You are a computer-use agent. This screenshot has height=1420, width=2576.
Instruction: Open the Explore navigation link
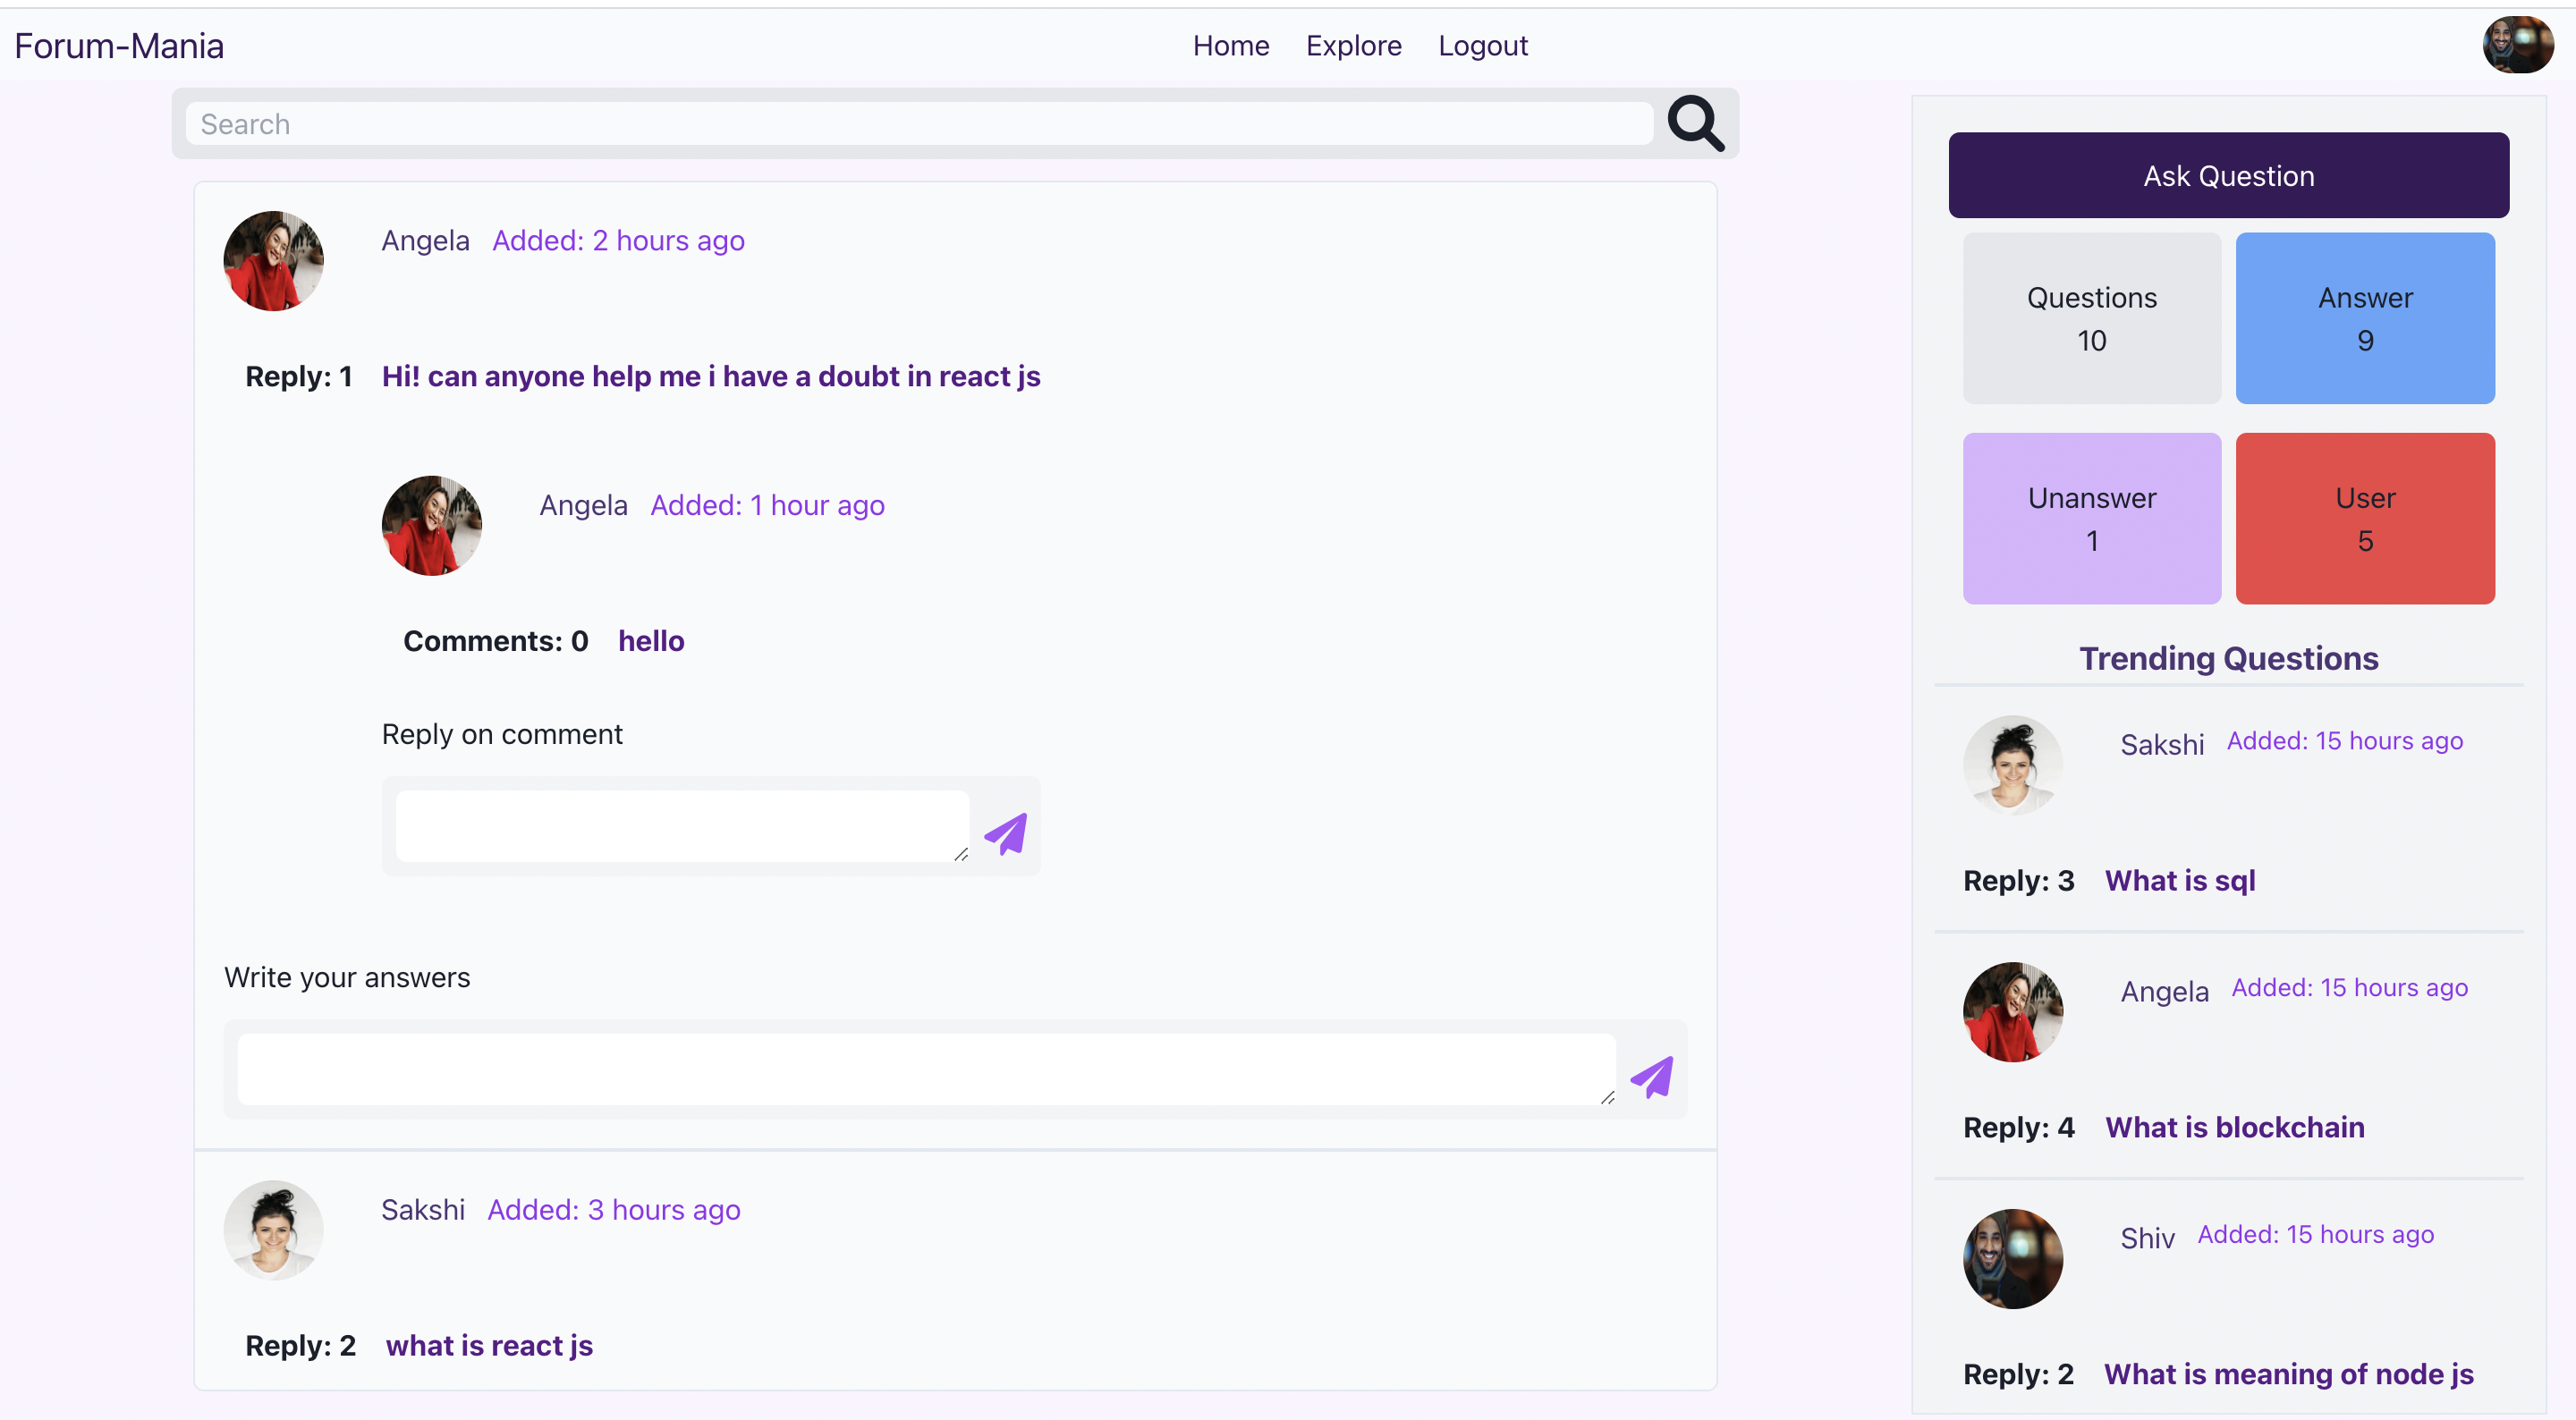pyautogui.click(x=1354, y=46)
